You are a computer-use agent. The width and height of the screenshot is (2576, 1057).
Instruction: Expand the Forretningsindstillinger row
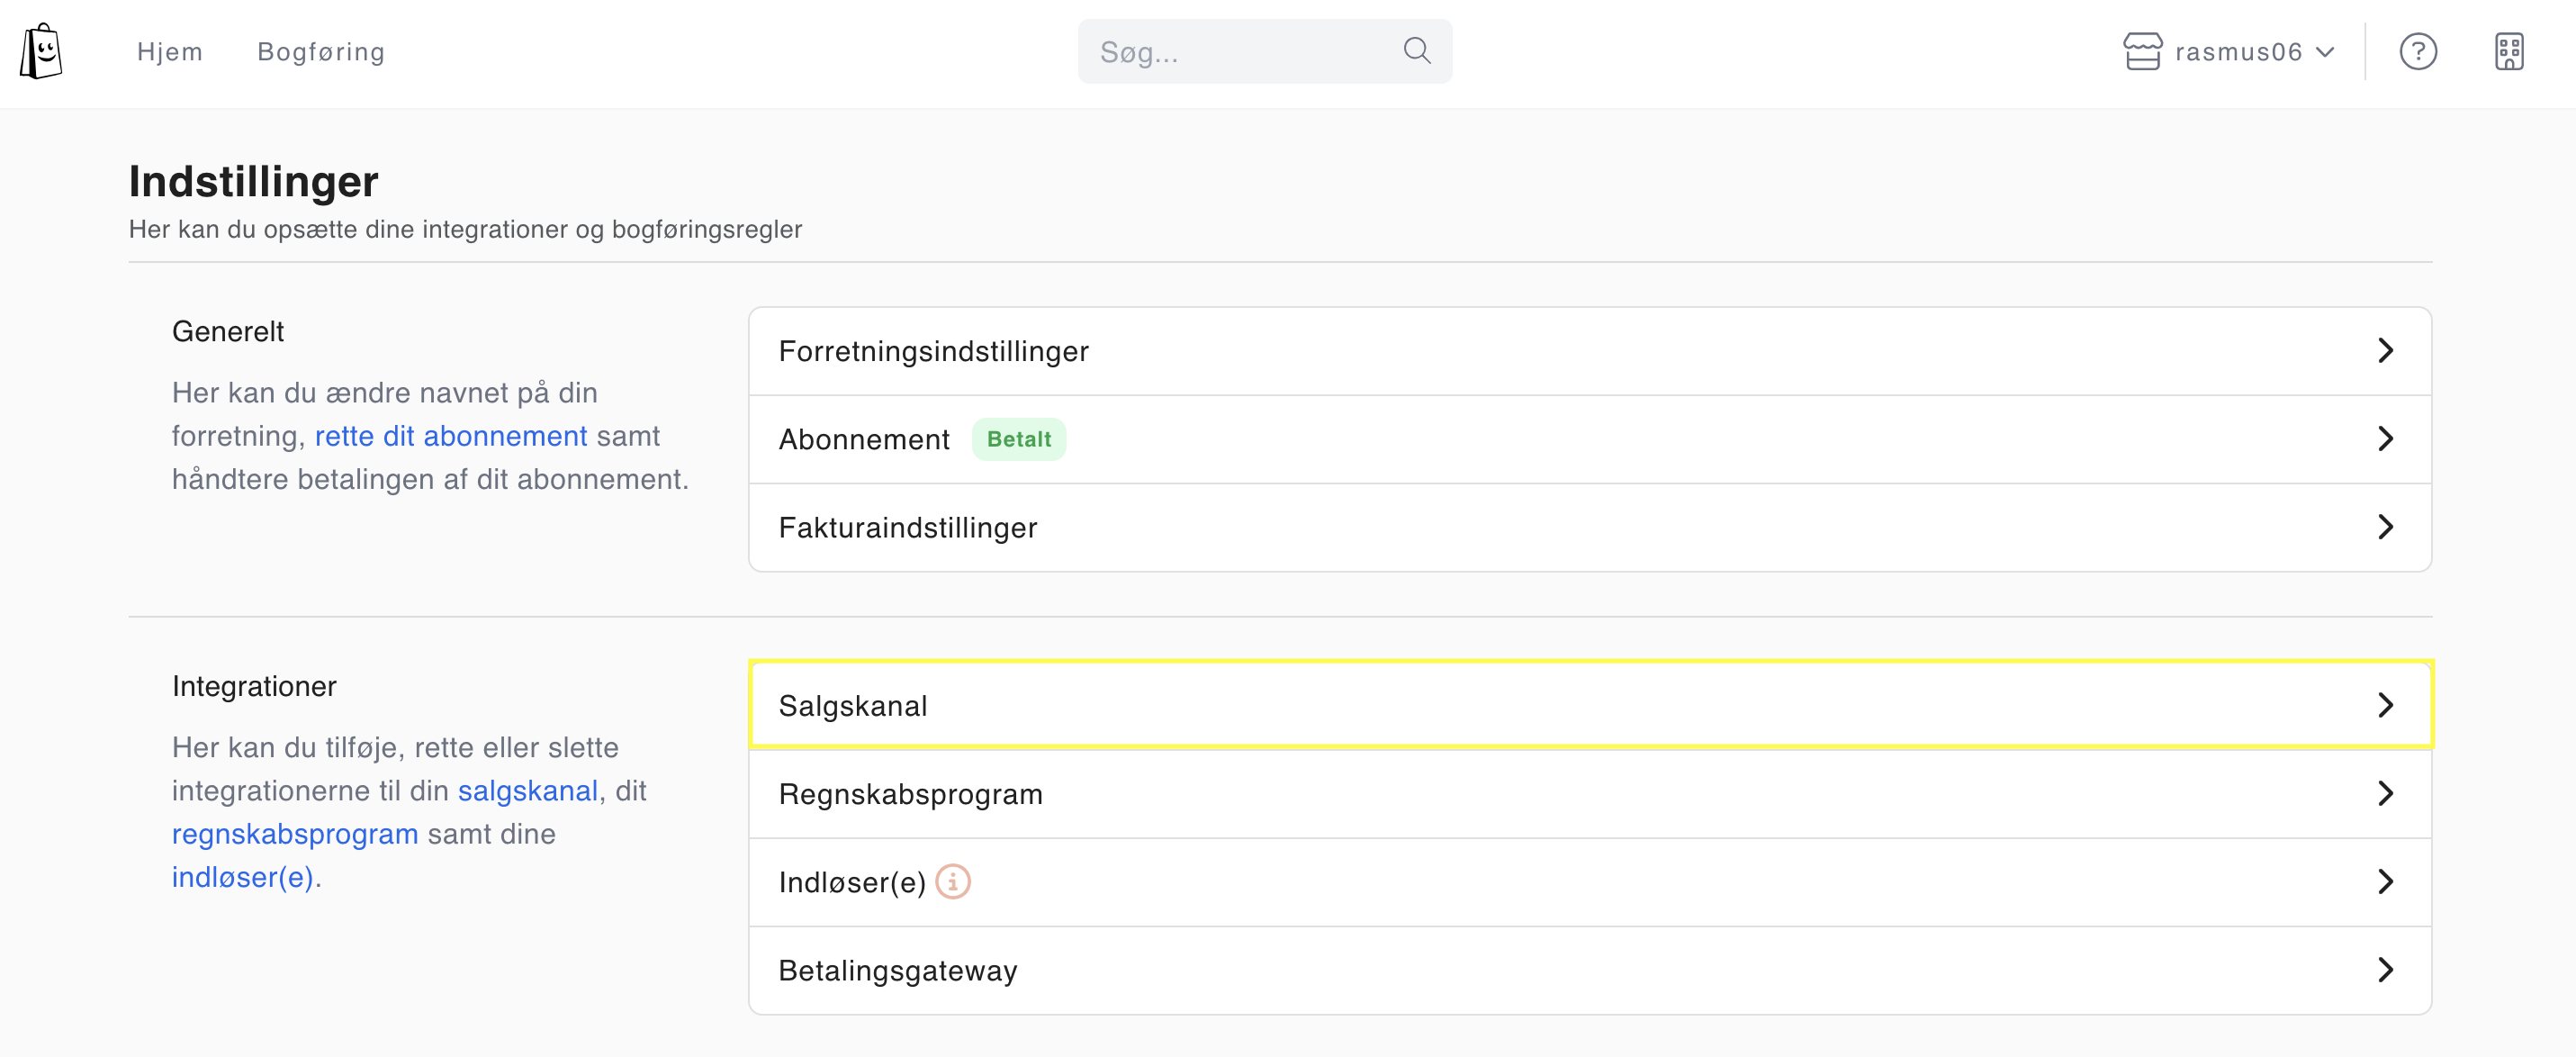click(x=1589, y=351)
